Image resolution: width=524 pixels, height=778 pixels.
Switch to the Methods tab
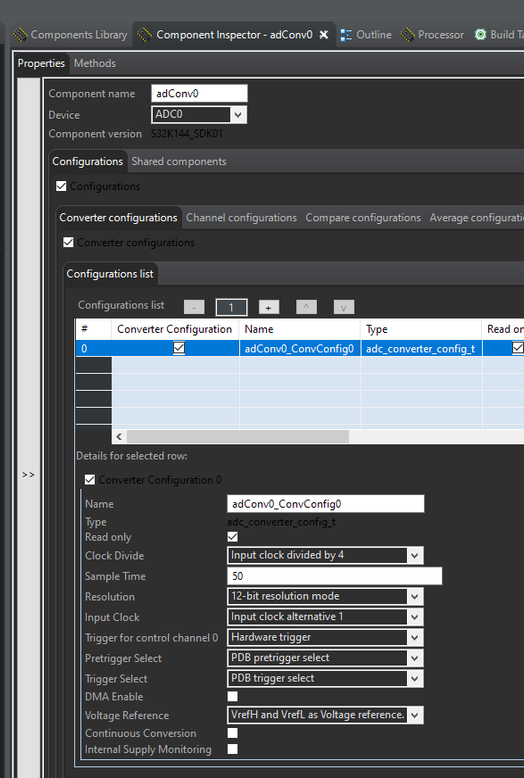coord(95,64)
